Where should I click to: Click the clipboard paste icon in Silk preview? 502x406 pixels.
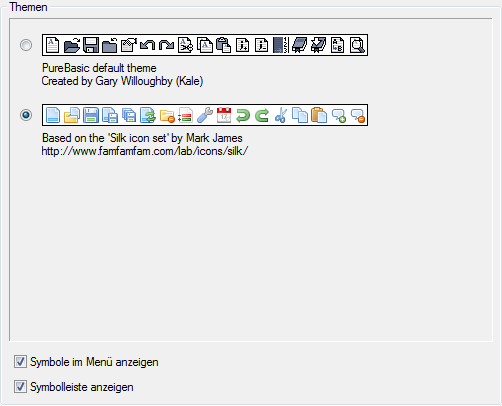point(319,115)
